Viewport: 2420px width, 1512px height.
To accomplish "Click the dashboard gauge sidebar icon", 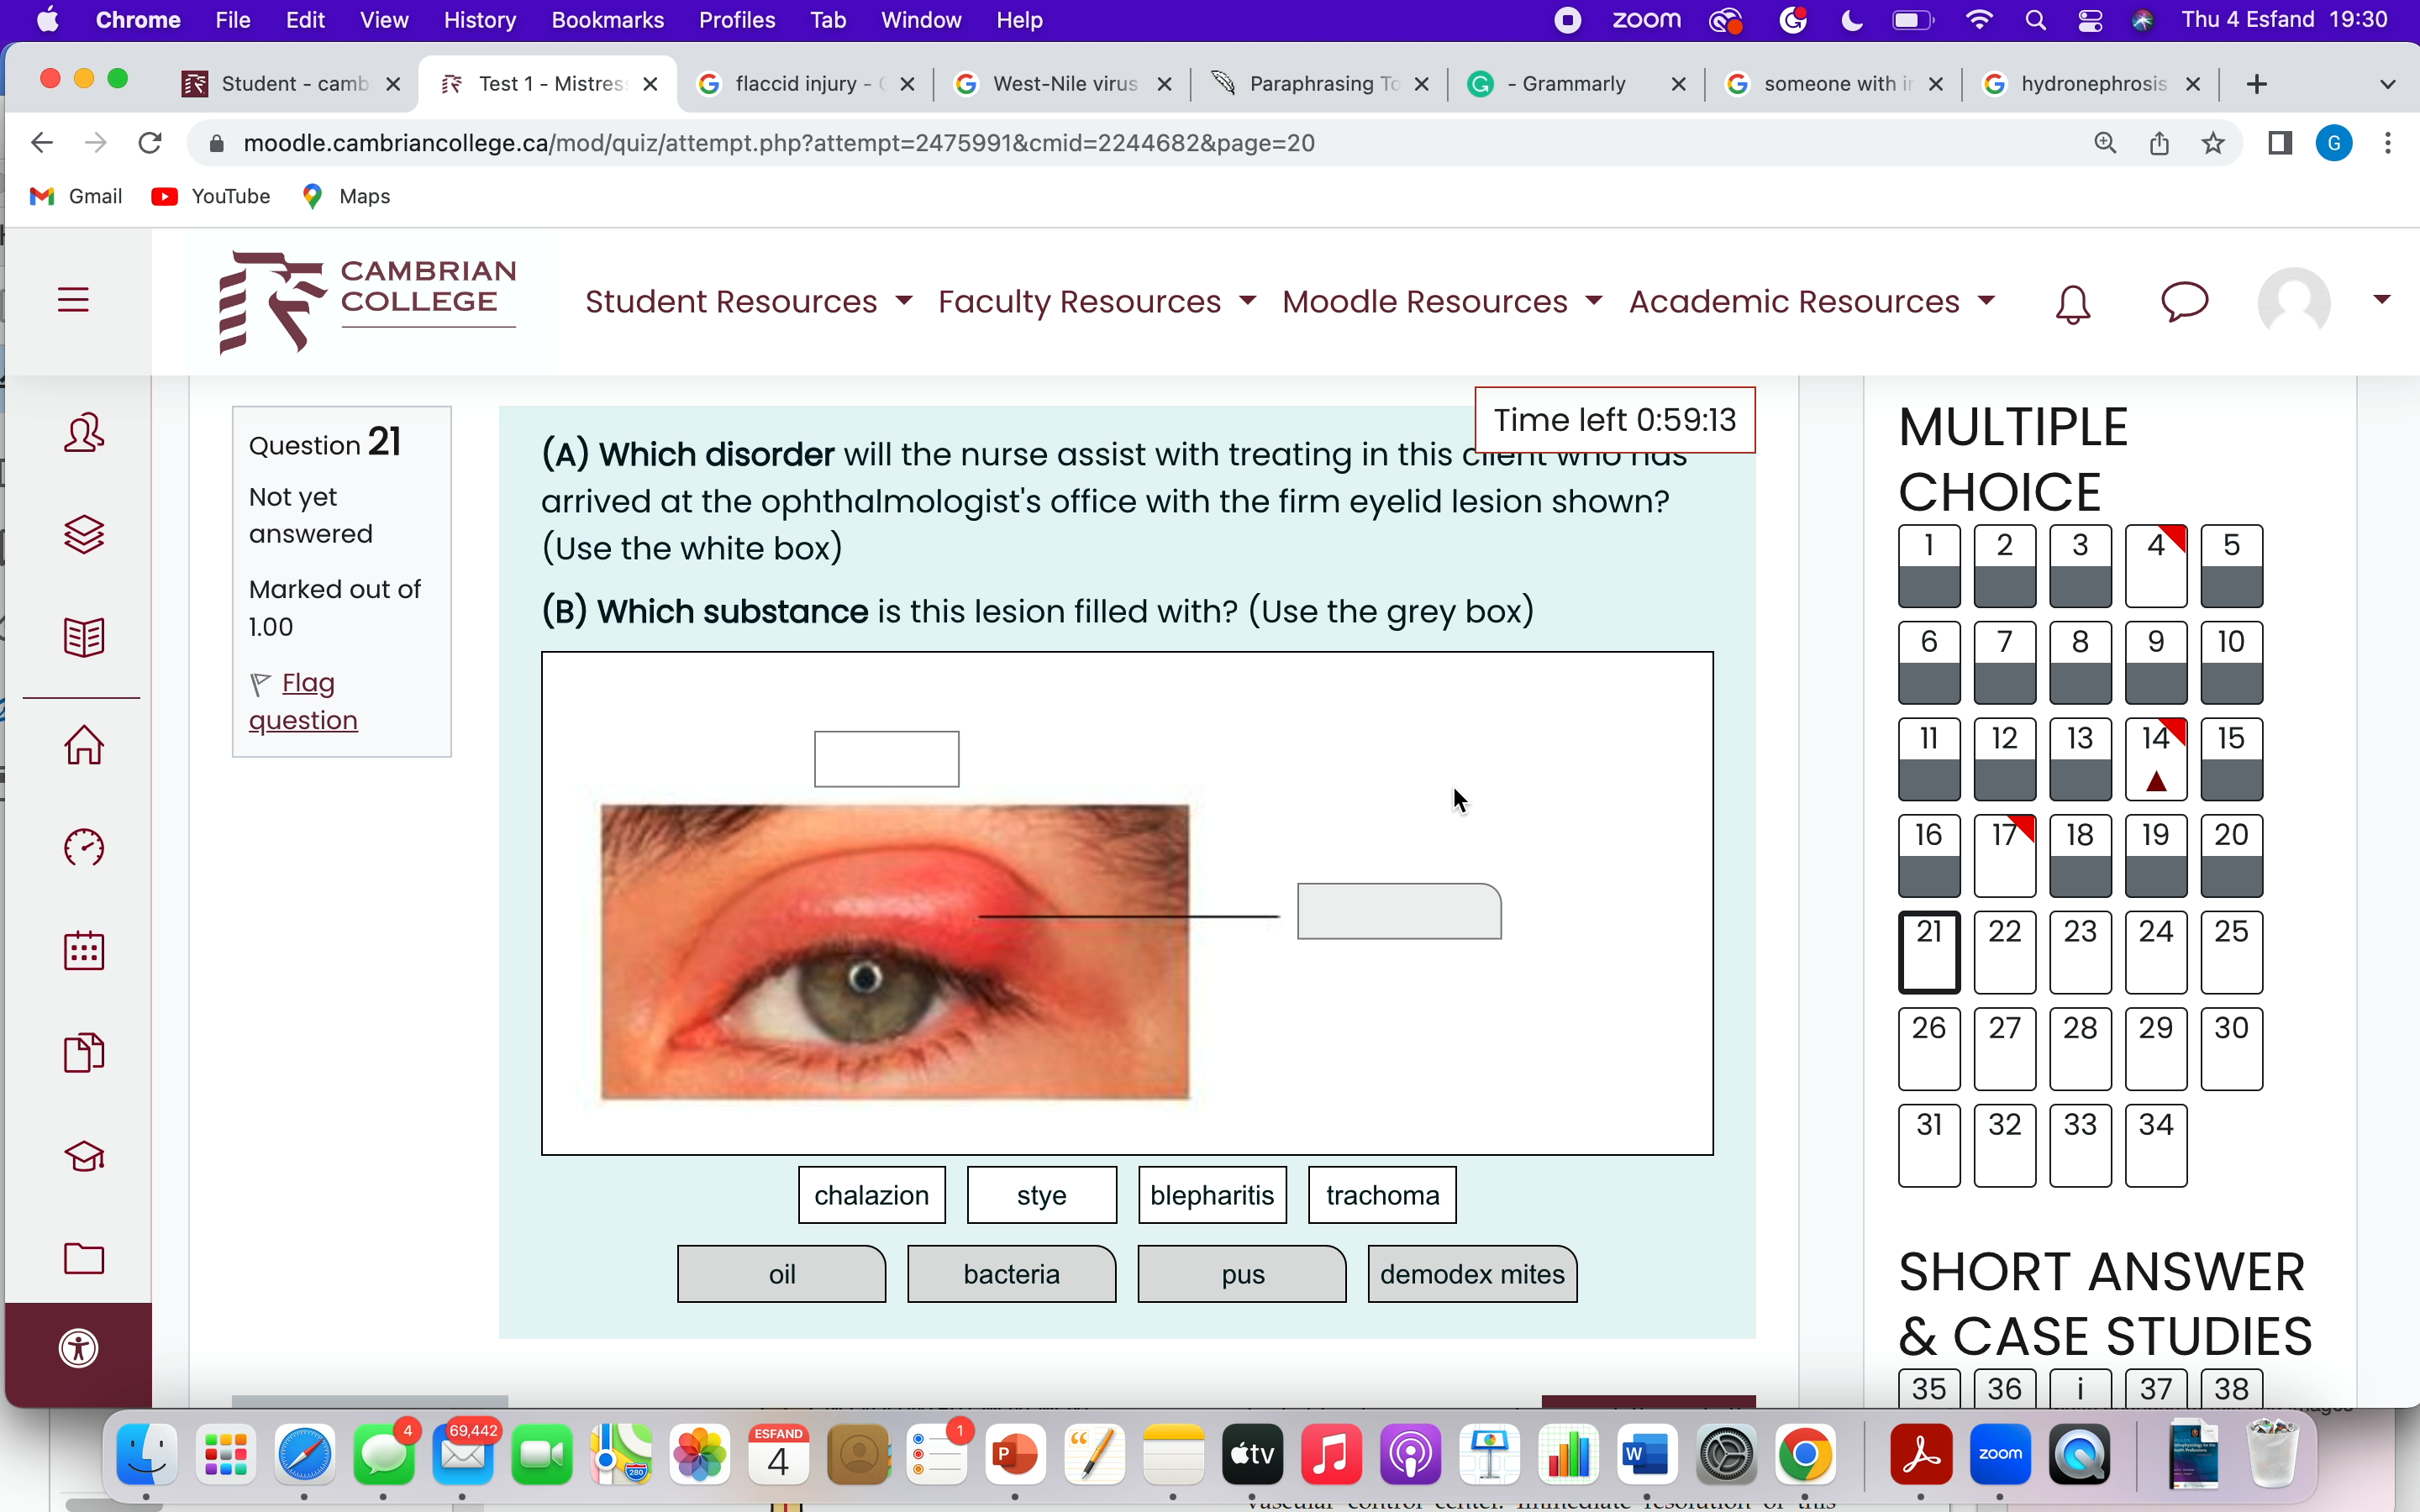I will (84, 848).
